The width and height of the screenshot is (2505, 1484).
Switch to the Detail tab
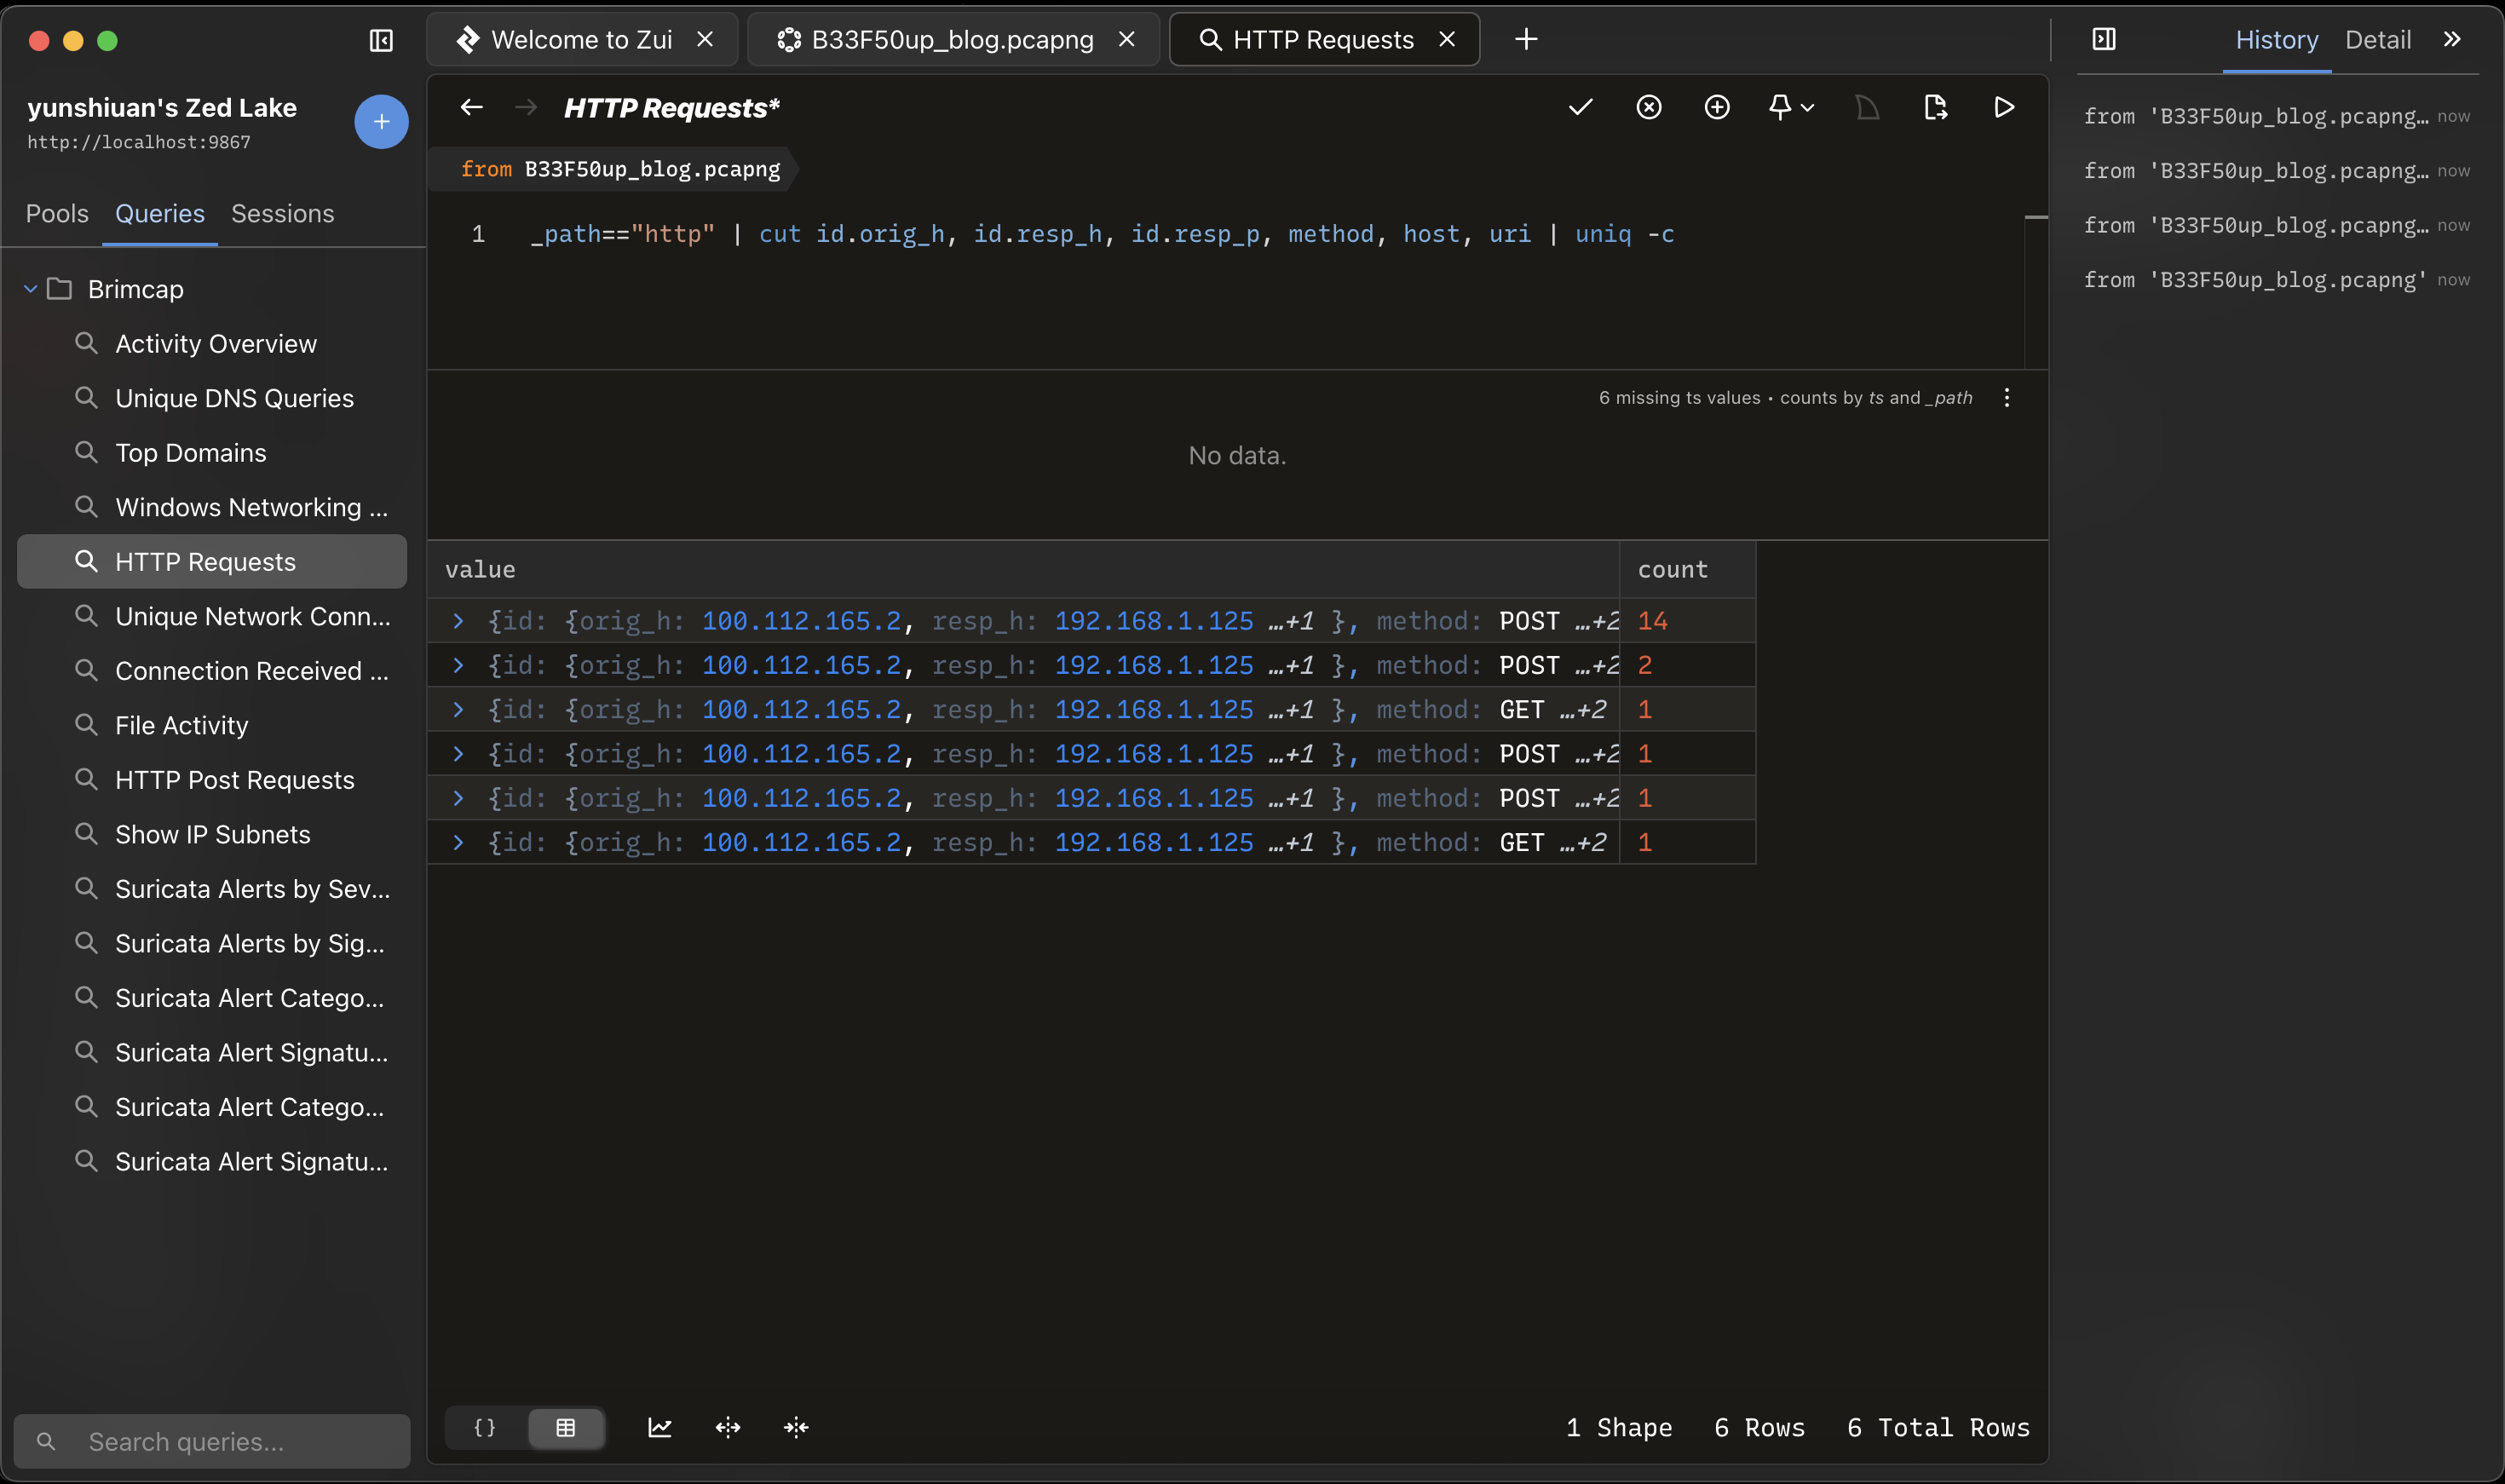coord(2378,40)
